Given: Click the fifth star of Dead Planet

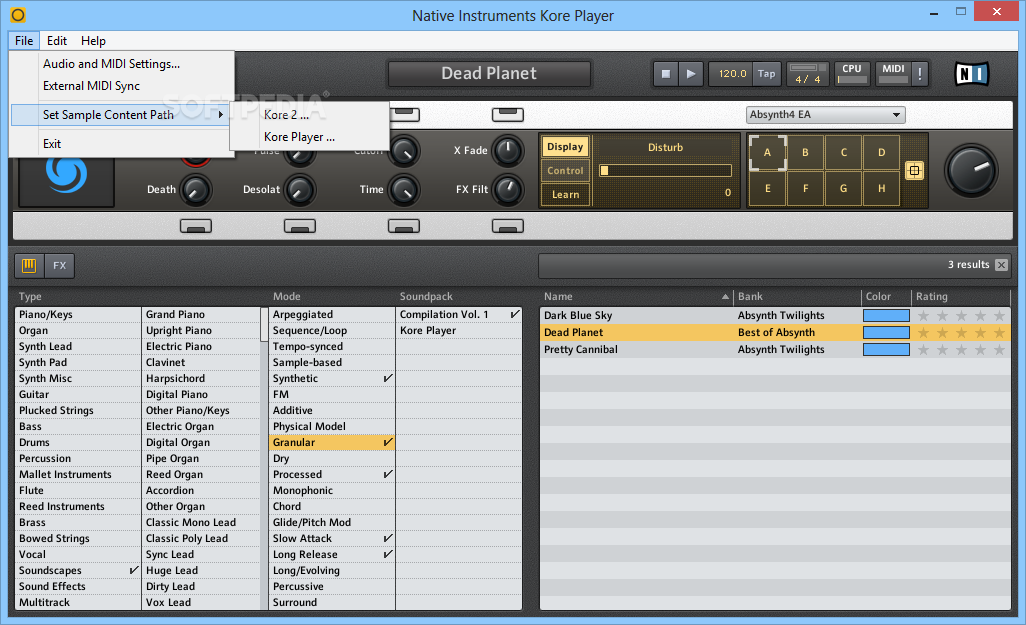Looking at the screenshot, I should pyautogui.click(x=999, y=332).
